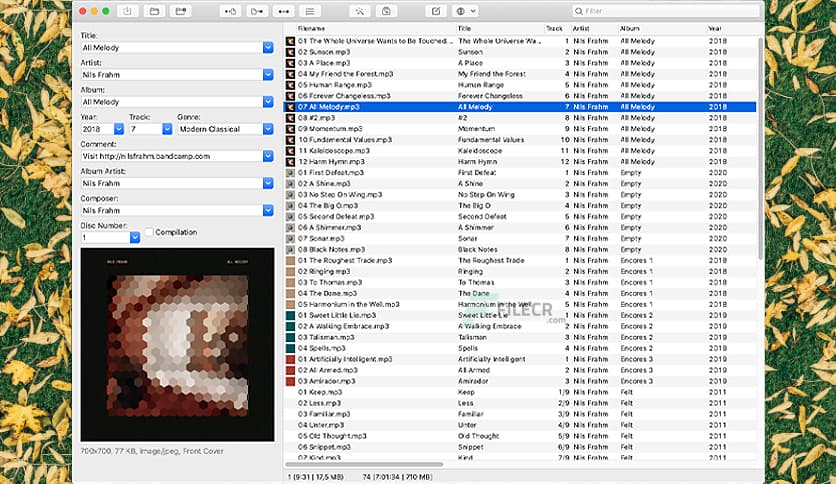Viewport: 836px width, 484px height.
Task: Sort by the Artist column header
Action: (581, 29)
